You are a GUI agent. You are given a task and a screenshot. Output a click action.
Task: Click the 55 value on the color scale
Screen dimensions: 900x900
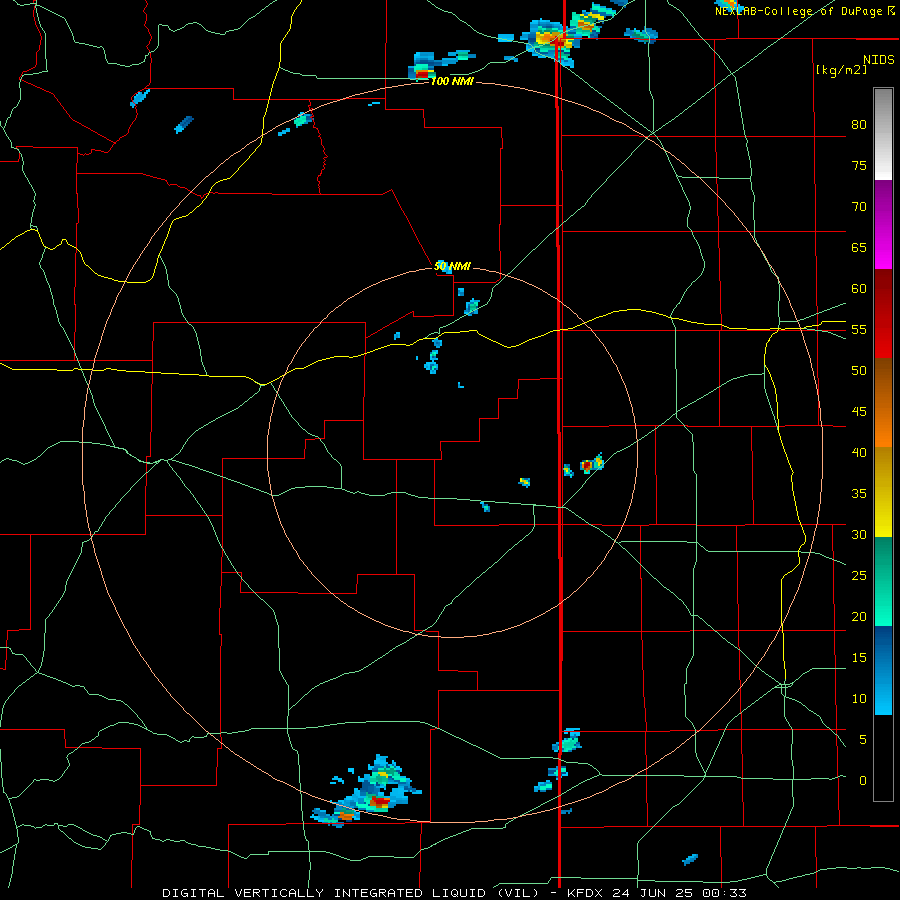[x=859, y=329]
